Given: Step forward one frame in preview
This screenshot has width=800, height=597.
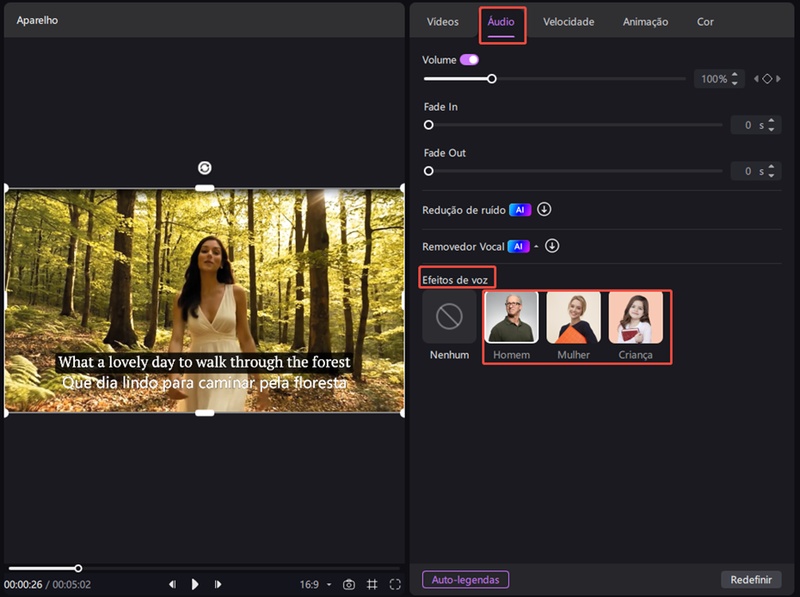Looking at the screenshot, I should (218, 584).
